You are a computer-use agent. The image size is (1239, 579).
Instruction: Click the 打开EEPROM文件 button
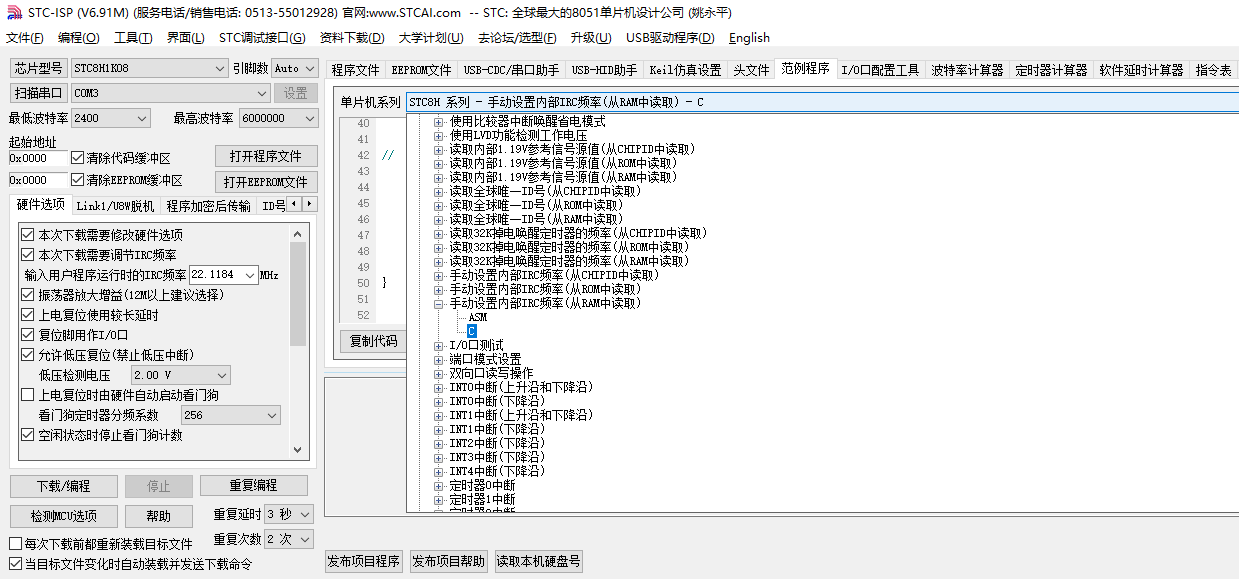(x=266, y=182)
